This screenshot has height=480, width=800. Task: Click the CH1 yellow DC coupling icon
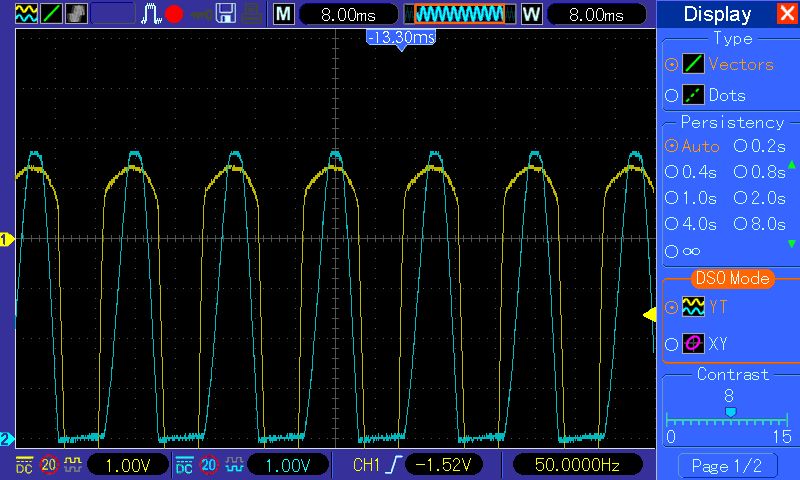tap(24, 465)
